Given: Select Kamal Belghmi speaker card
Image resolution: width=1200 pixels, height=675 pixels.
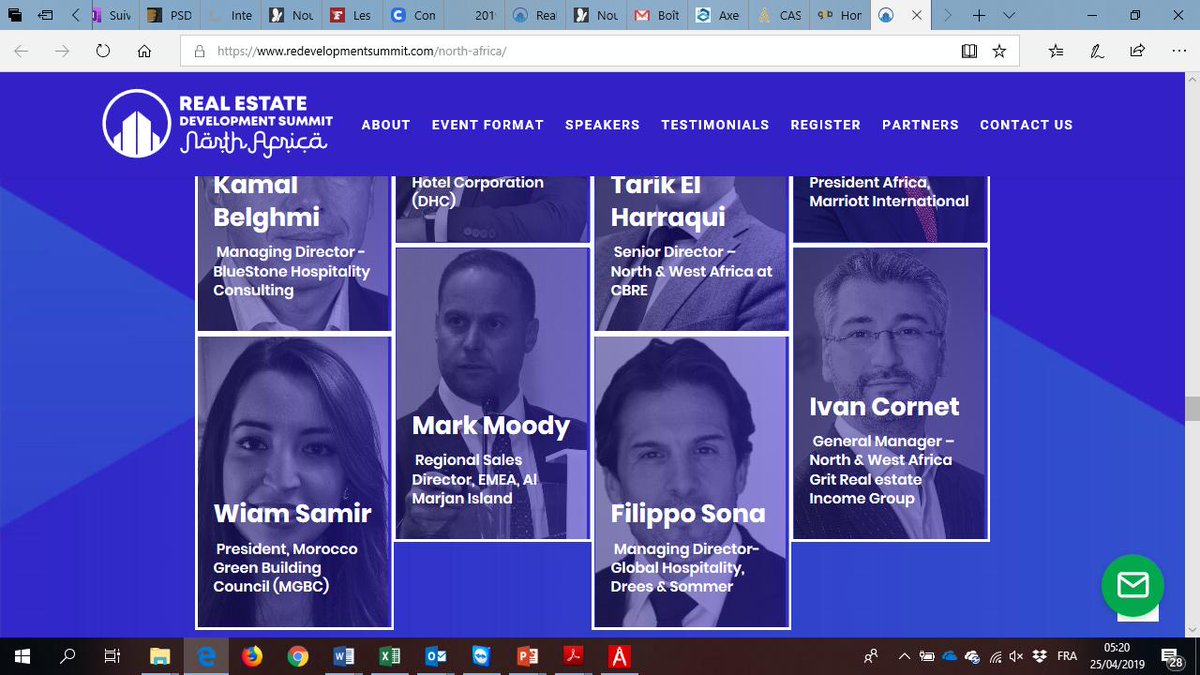Looking at the screenshot, I should pos(294,254).
